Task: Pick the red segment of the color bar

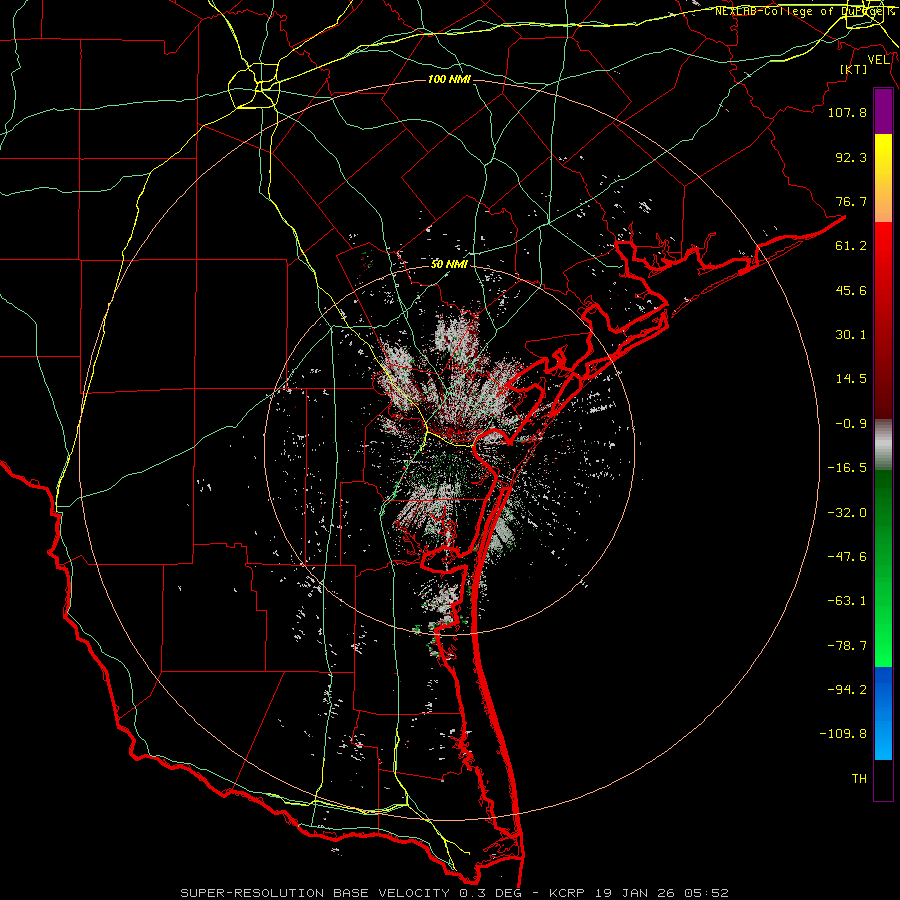Action: [x=883, y=320]
